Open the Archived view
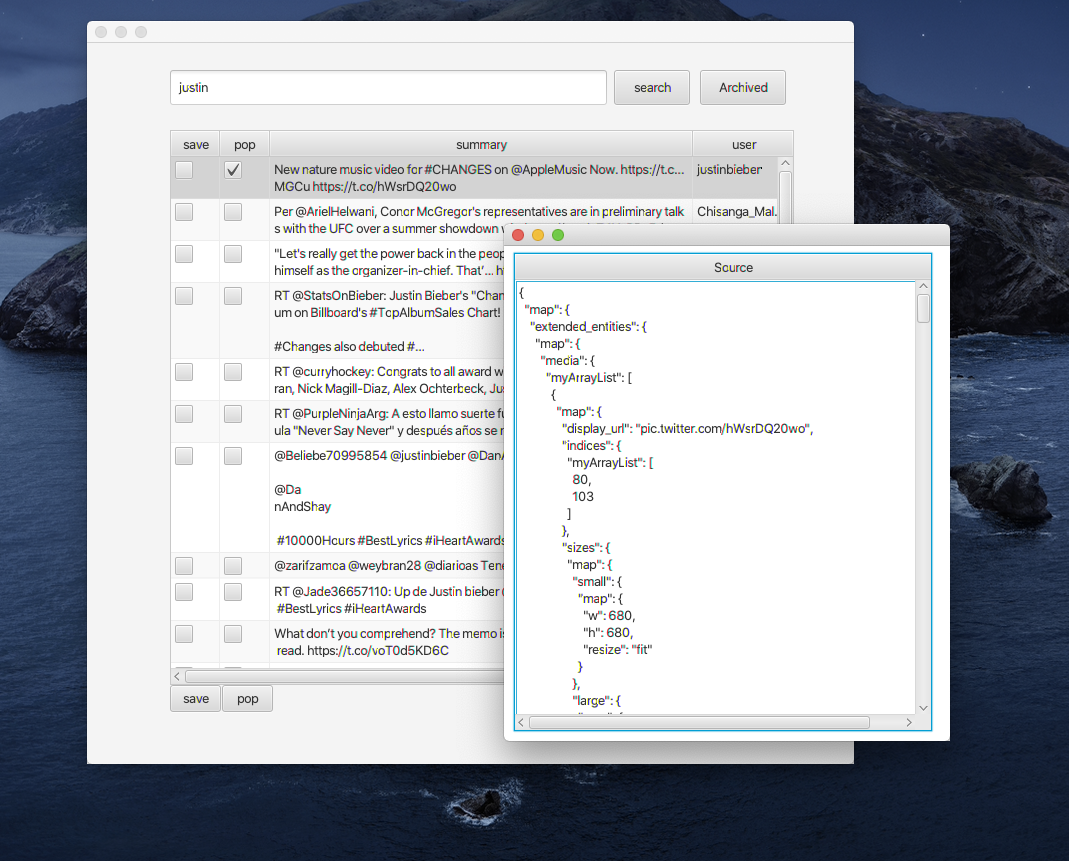1069x861 pixels. pos(742,87)
